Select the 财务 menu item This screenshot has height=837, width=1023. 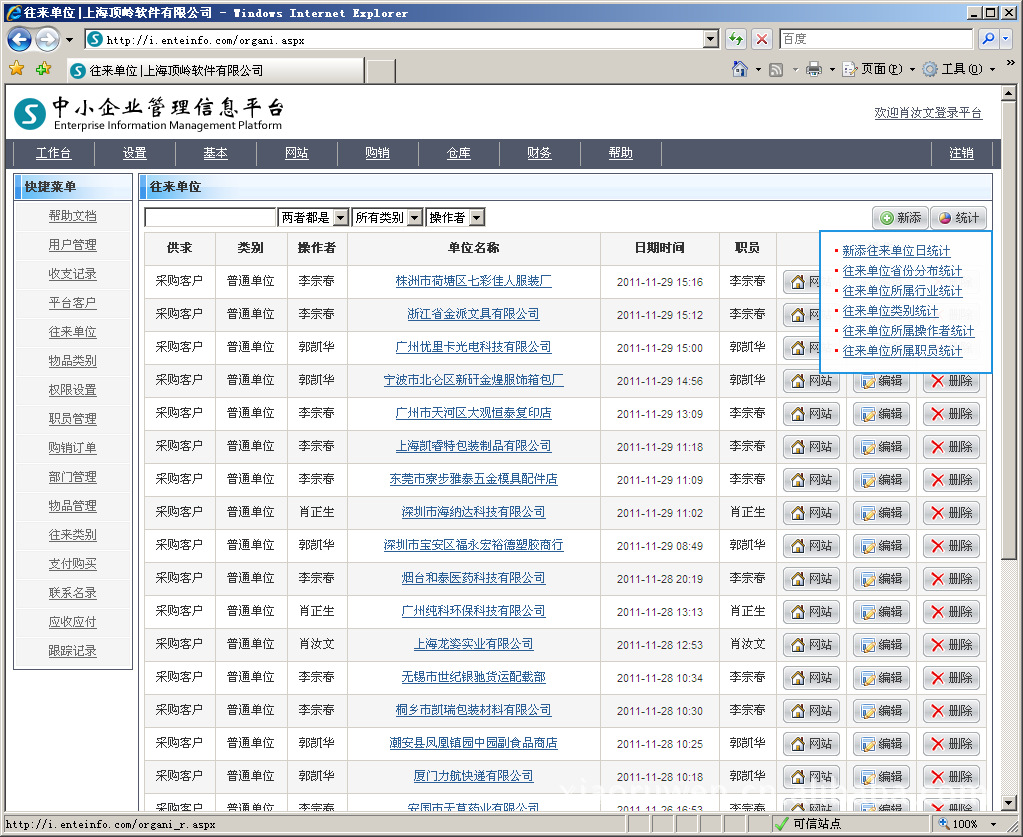[x=539, y=153]
